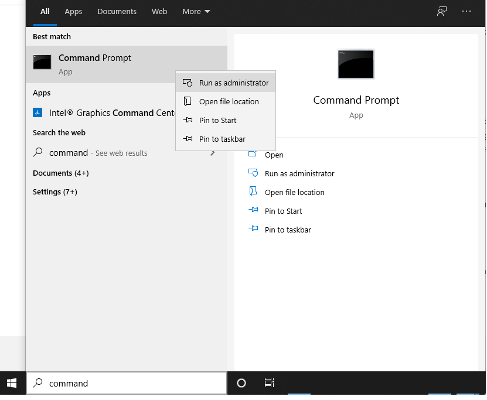This screenshot has width=487, height=400.
Task: Click the Search the web heading
Action: (59, 132)
